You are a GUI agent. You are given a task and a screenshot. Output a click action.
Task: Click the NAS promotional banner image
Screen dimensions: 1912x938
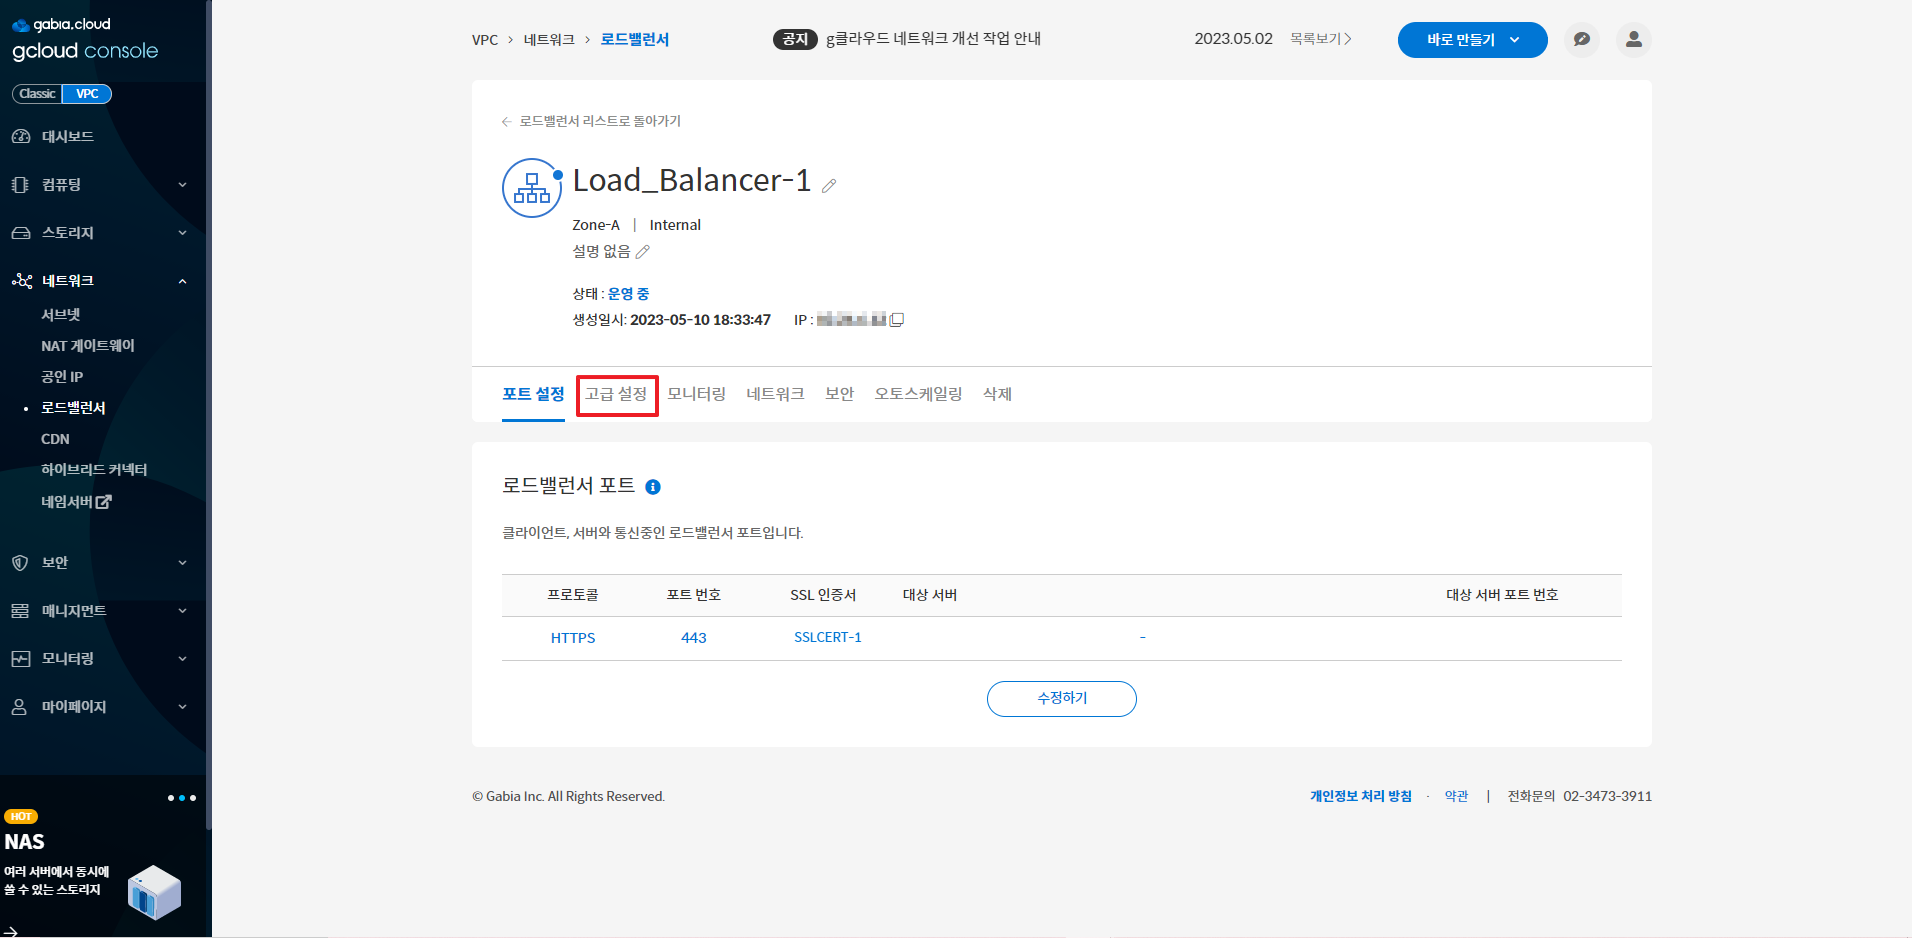click(155, 892)
